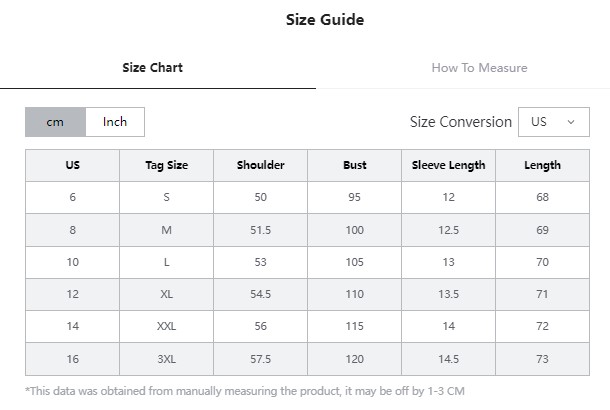
Task: Select the M tag size cell
Action: coord(167,230)
